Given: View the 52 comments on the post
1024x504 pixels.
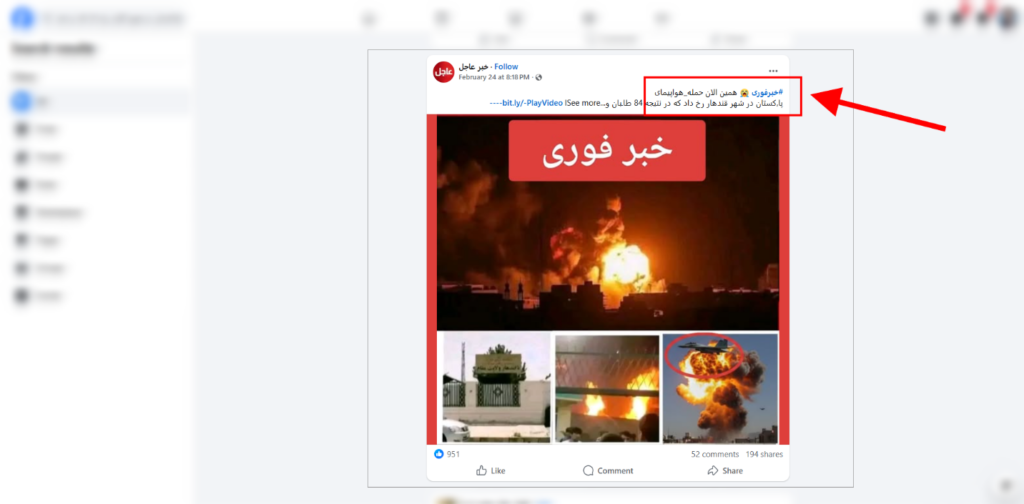Looking at the screenshot, I should point(715,454).
